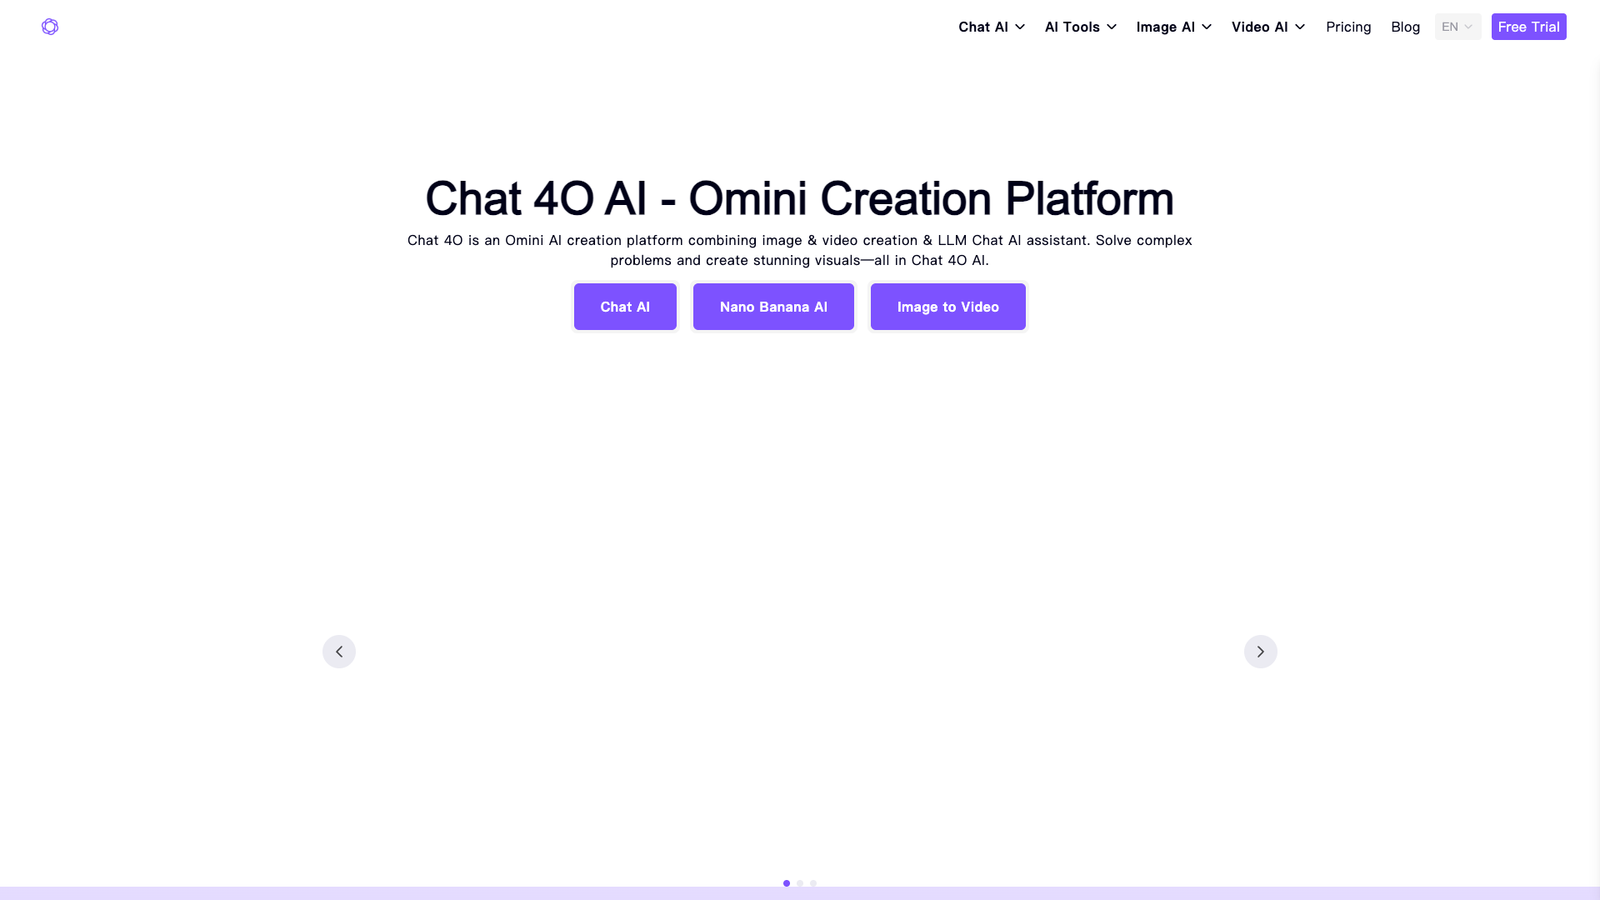Start a Free Trial
Viewport: 1600px width, 900px height.
click(x=1528, y=27)
